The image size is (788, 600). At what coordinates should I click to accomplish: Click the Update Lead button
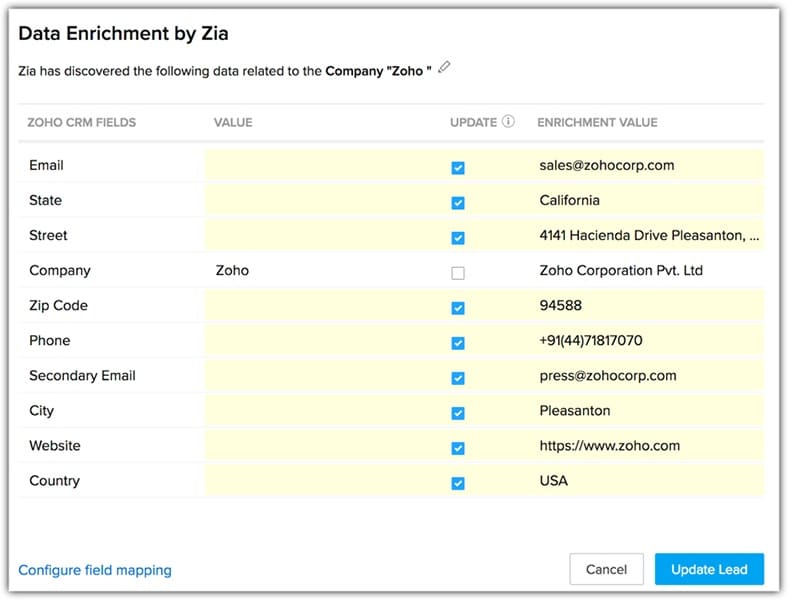point(709,569)
